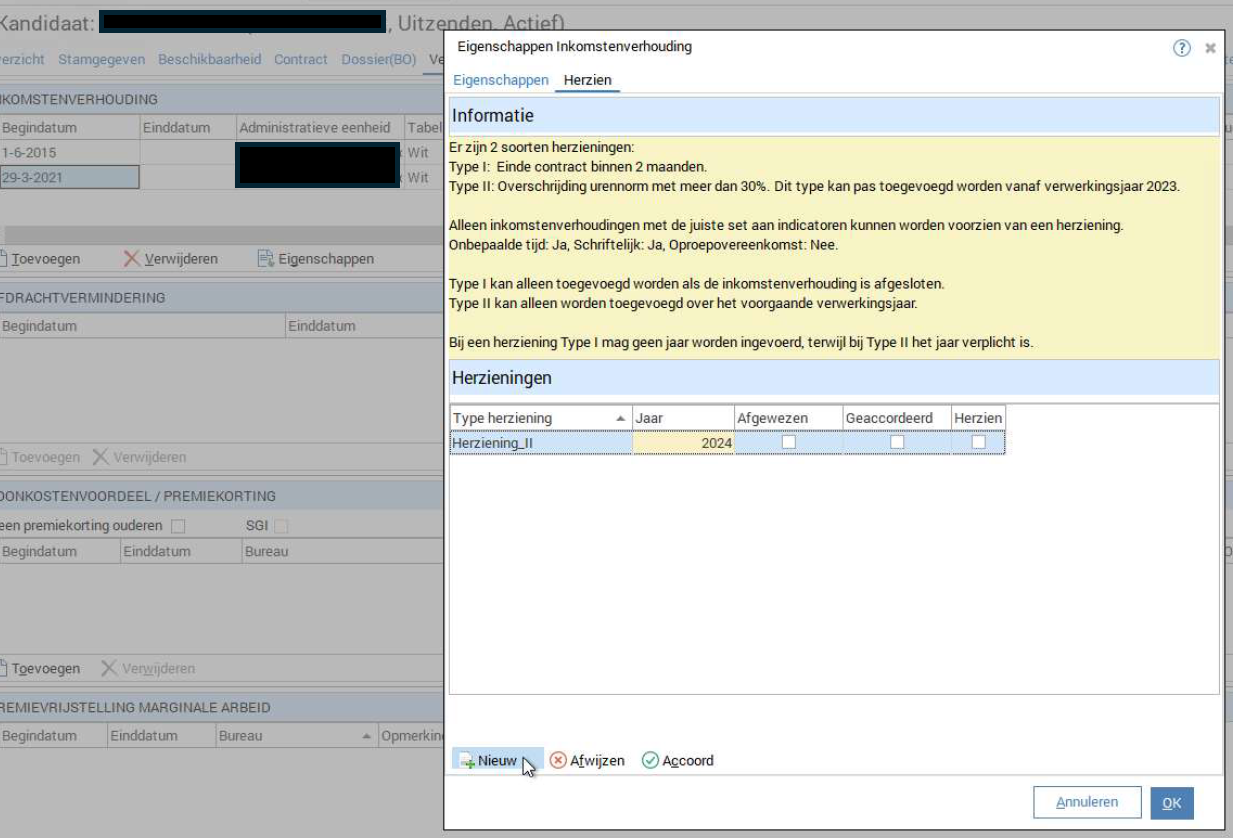Open the Stamgegeven tab
Image resolution: width=1233 pixels, height=838 pixels.
(x=102, y=59)
